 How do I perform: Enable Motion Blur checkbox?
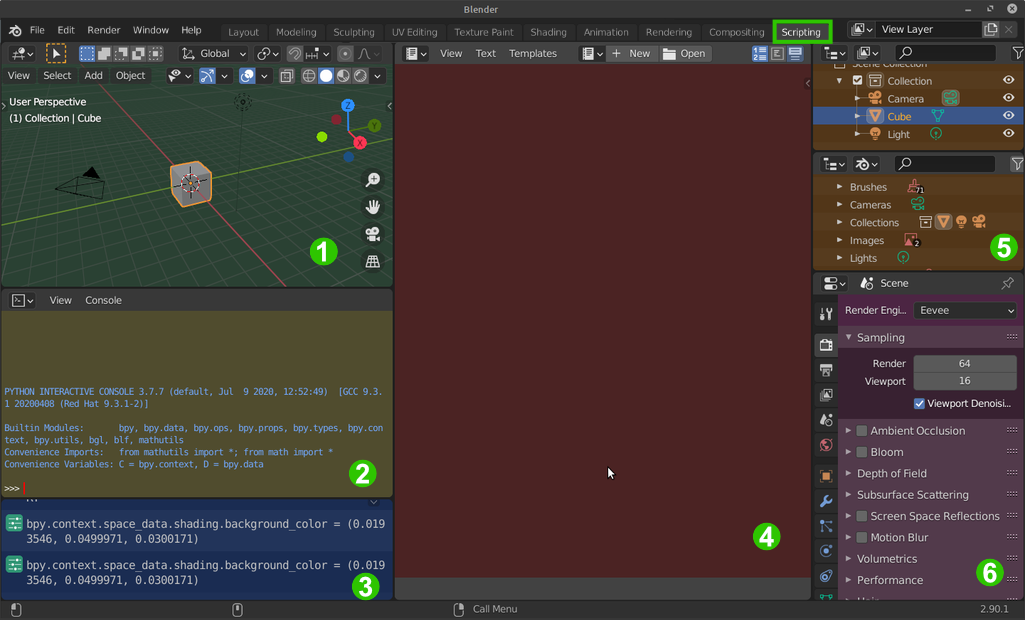pos(862,538)
